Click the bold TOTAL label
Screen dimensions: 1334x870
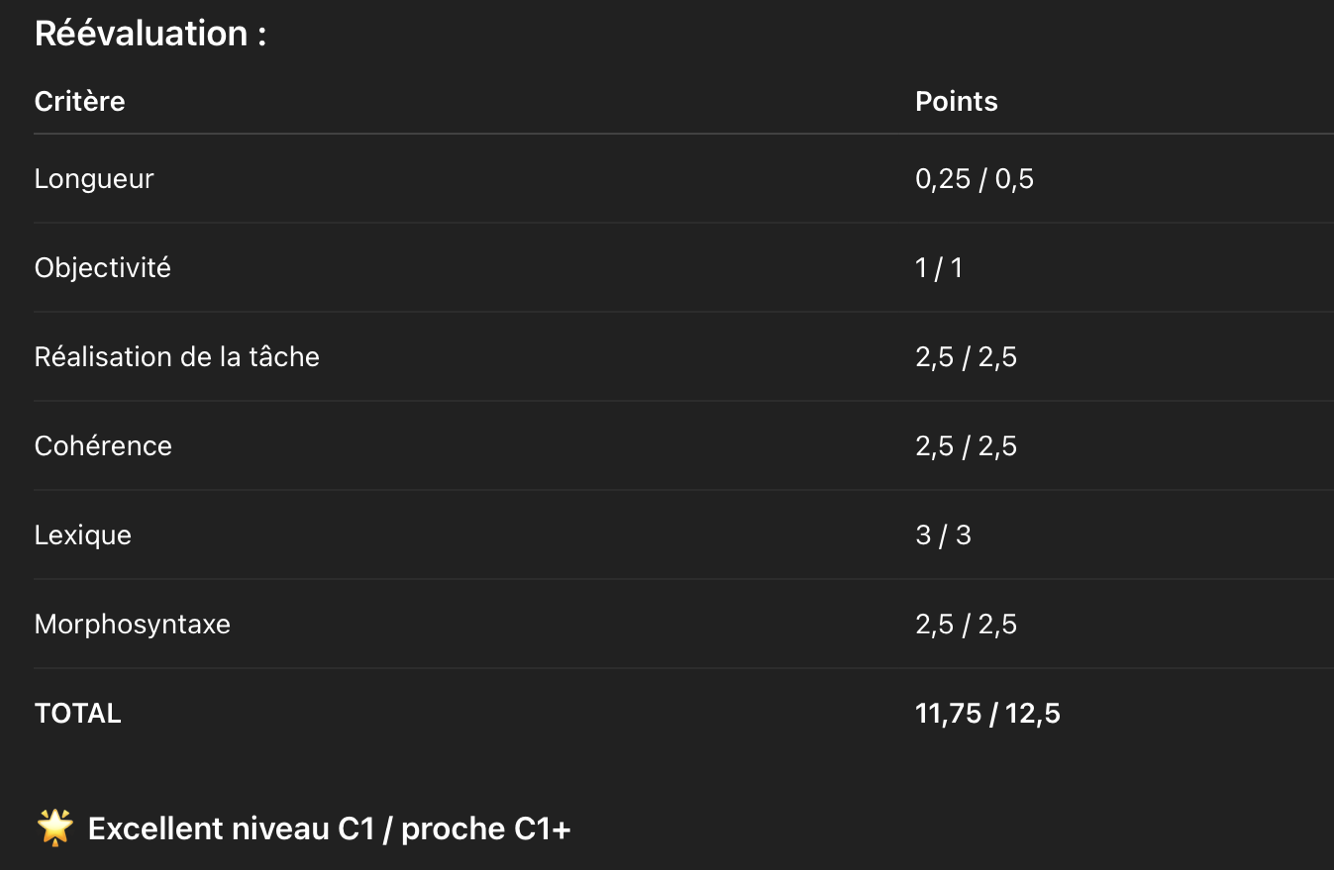[x=78, y=713]
